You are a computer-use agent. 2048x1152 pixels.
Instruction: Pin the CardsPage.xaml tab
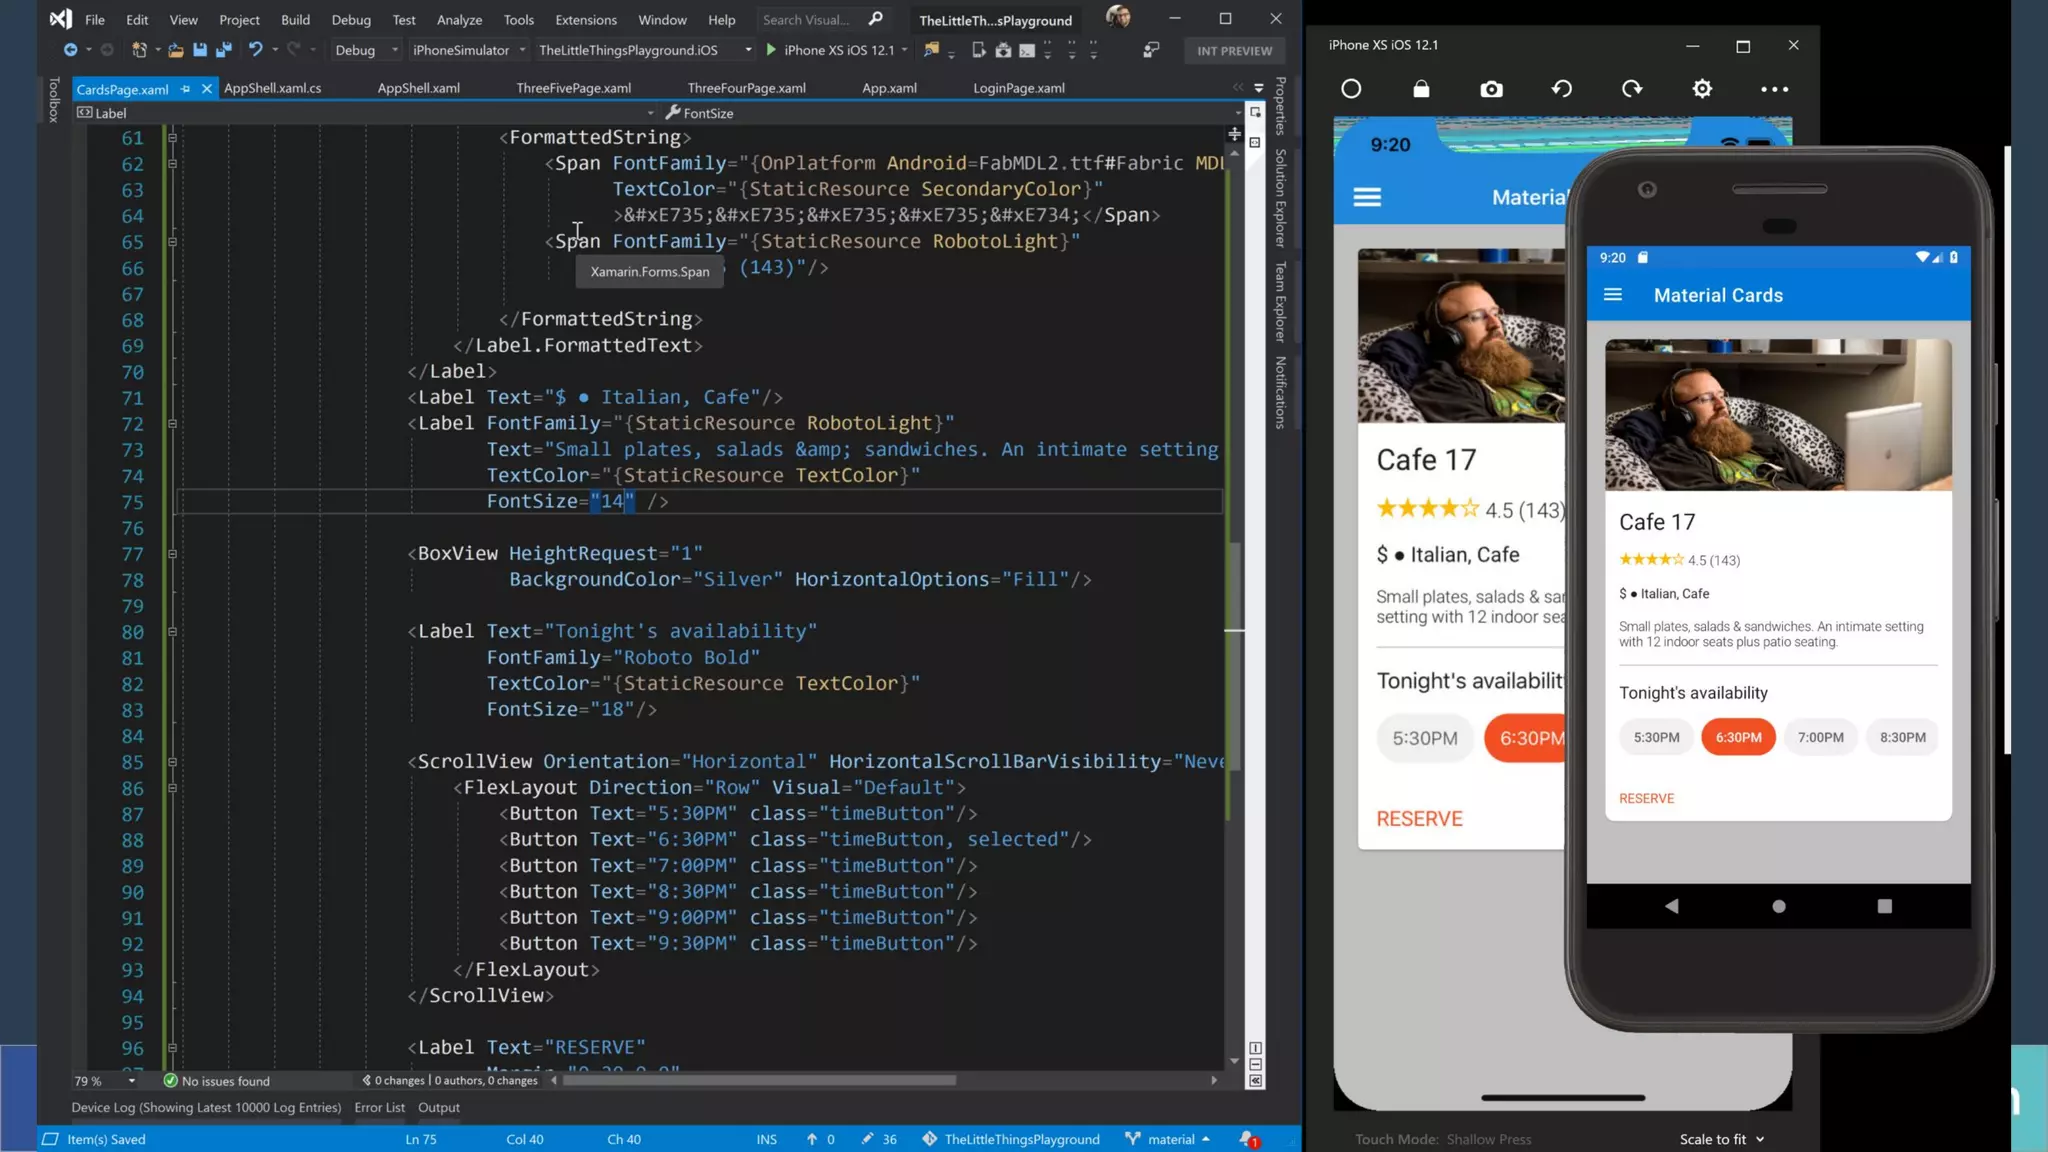186,89
